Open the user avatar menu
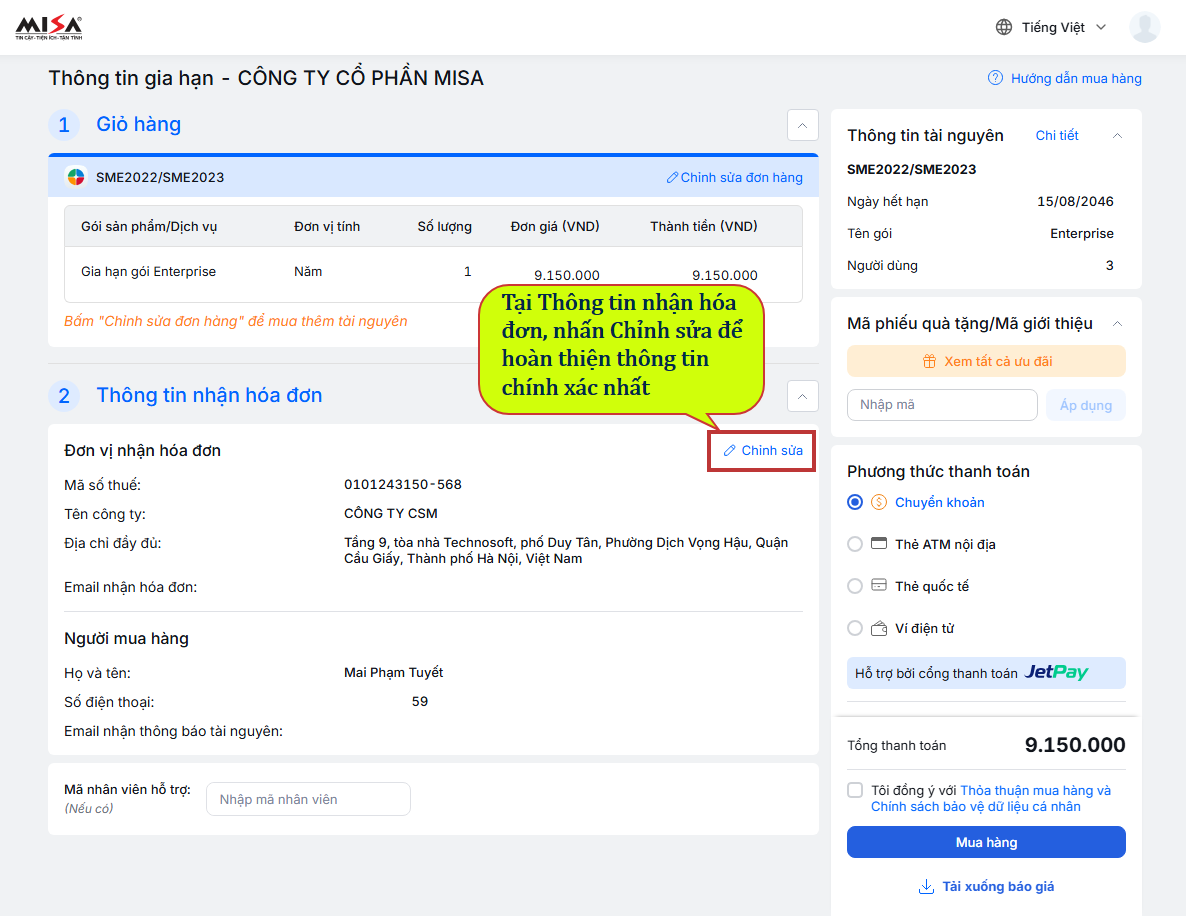 click(1144, 27)
